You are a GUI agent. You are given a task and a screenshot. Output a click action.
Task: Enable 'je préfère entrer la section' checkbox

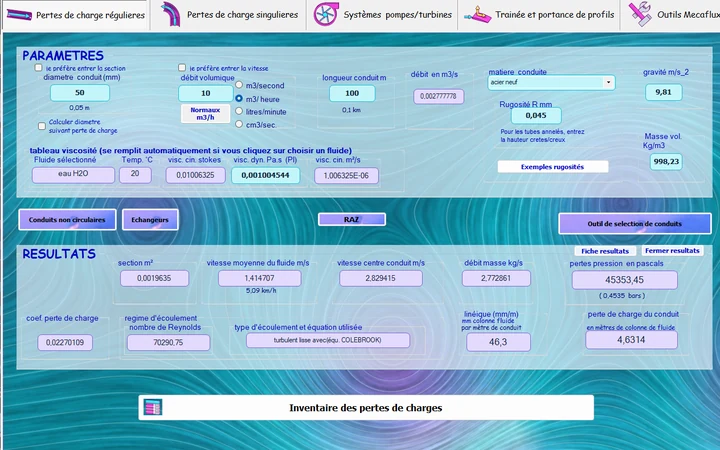(38, 68)
